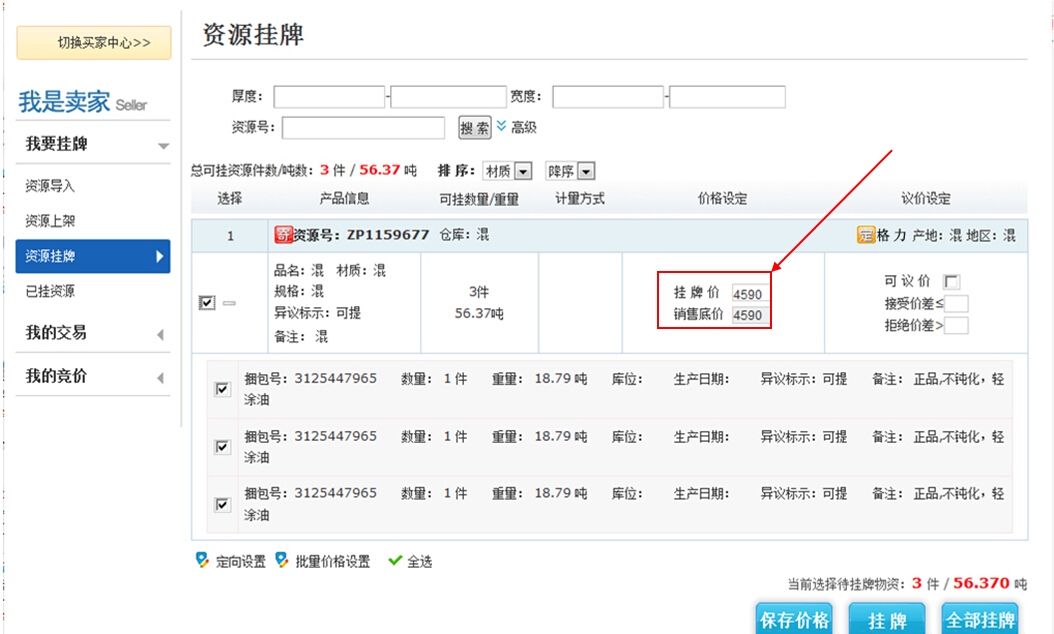The height and width of the screenshot is (634, 1054).
Task: Click the green 全选 checkmark icon
Action: pos(395,561)
